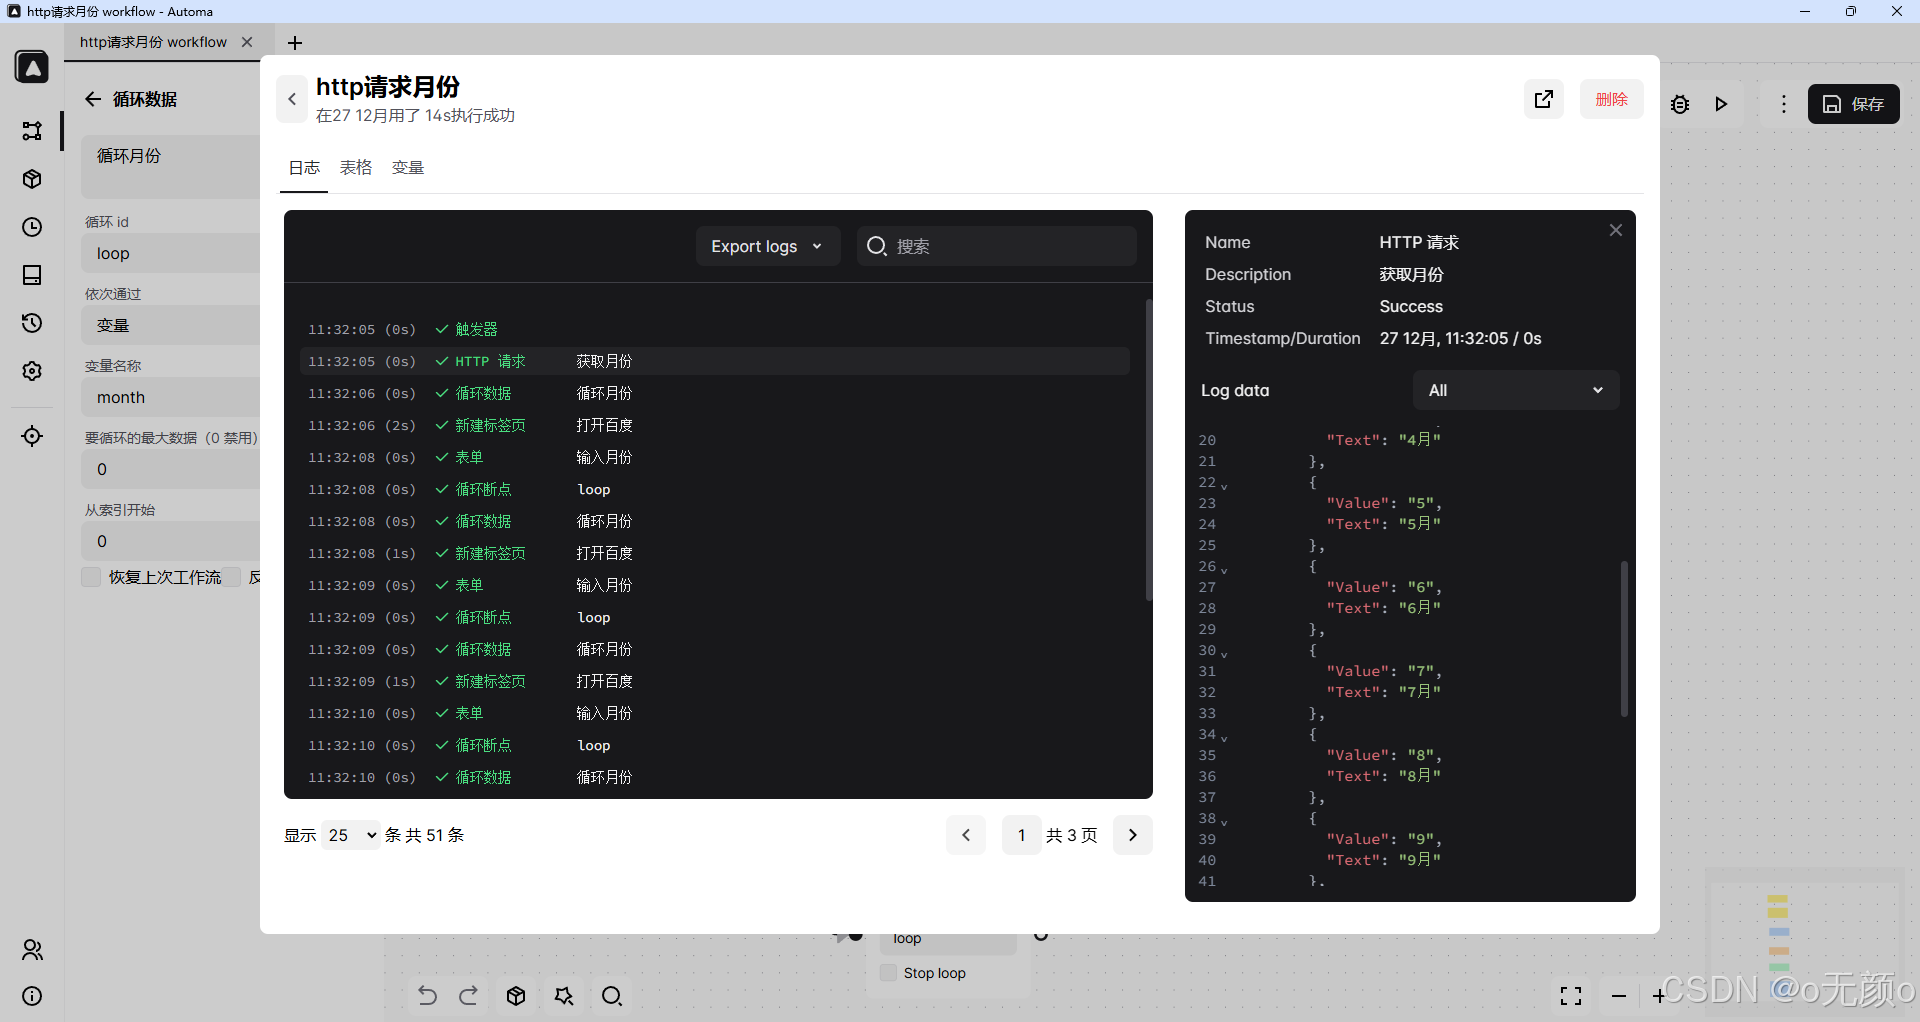Close the http请求月份 workflow tab
1920x1022 pixels.
pyautogui.click(x=247, y=42)
